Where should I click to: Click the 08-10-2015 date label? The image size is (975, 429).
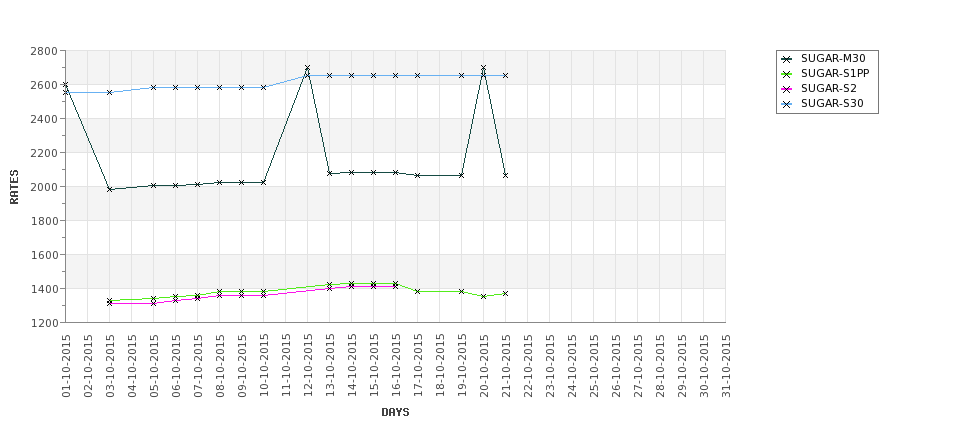219,366
